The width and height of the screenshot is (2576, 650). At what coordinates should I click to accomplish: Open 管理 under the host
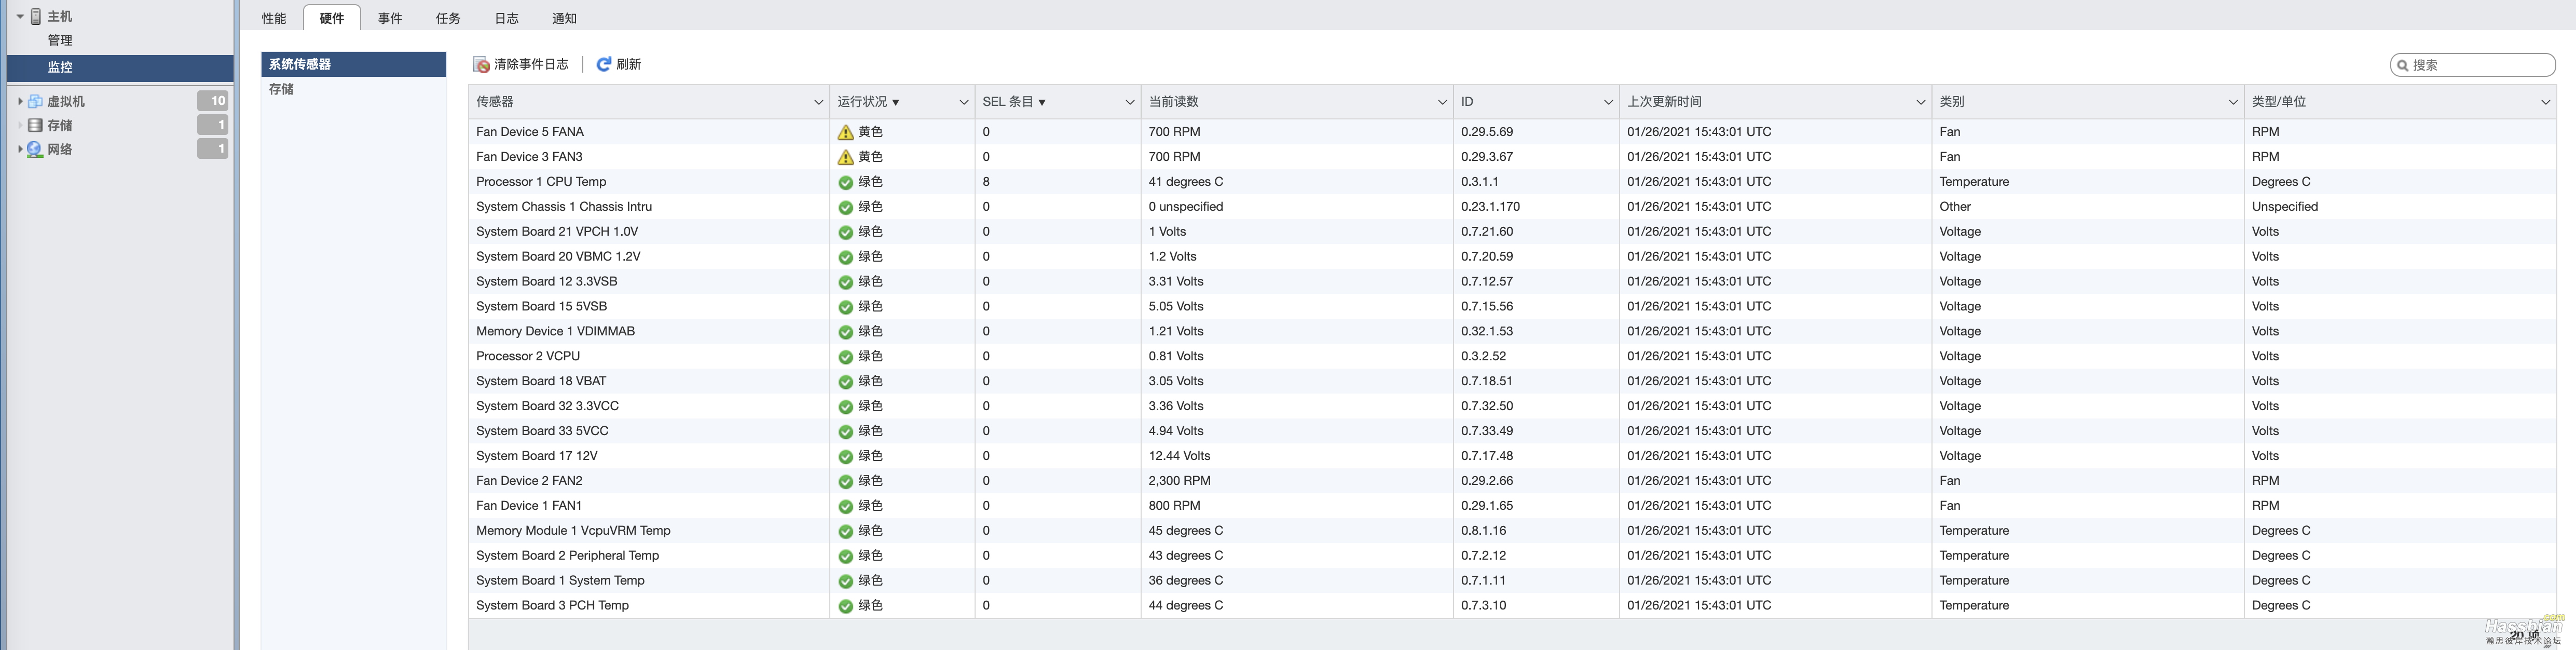pyautogui.click(x=60, y=41)
